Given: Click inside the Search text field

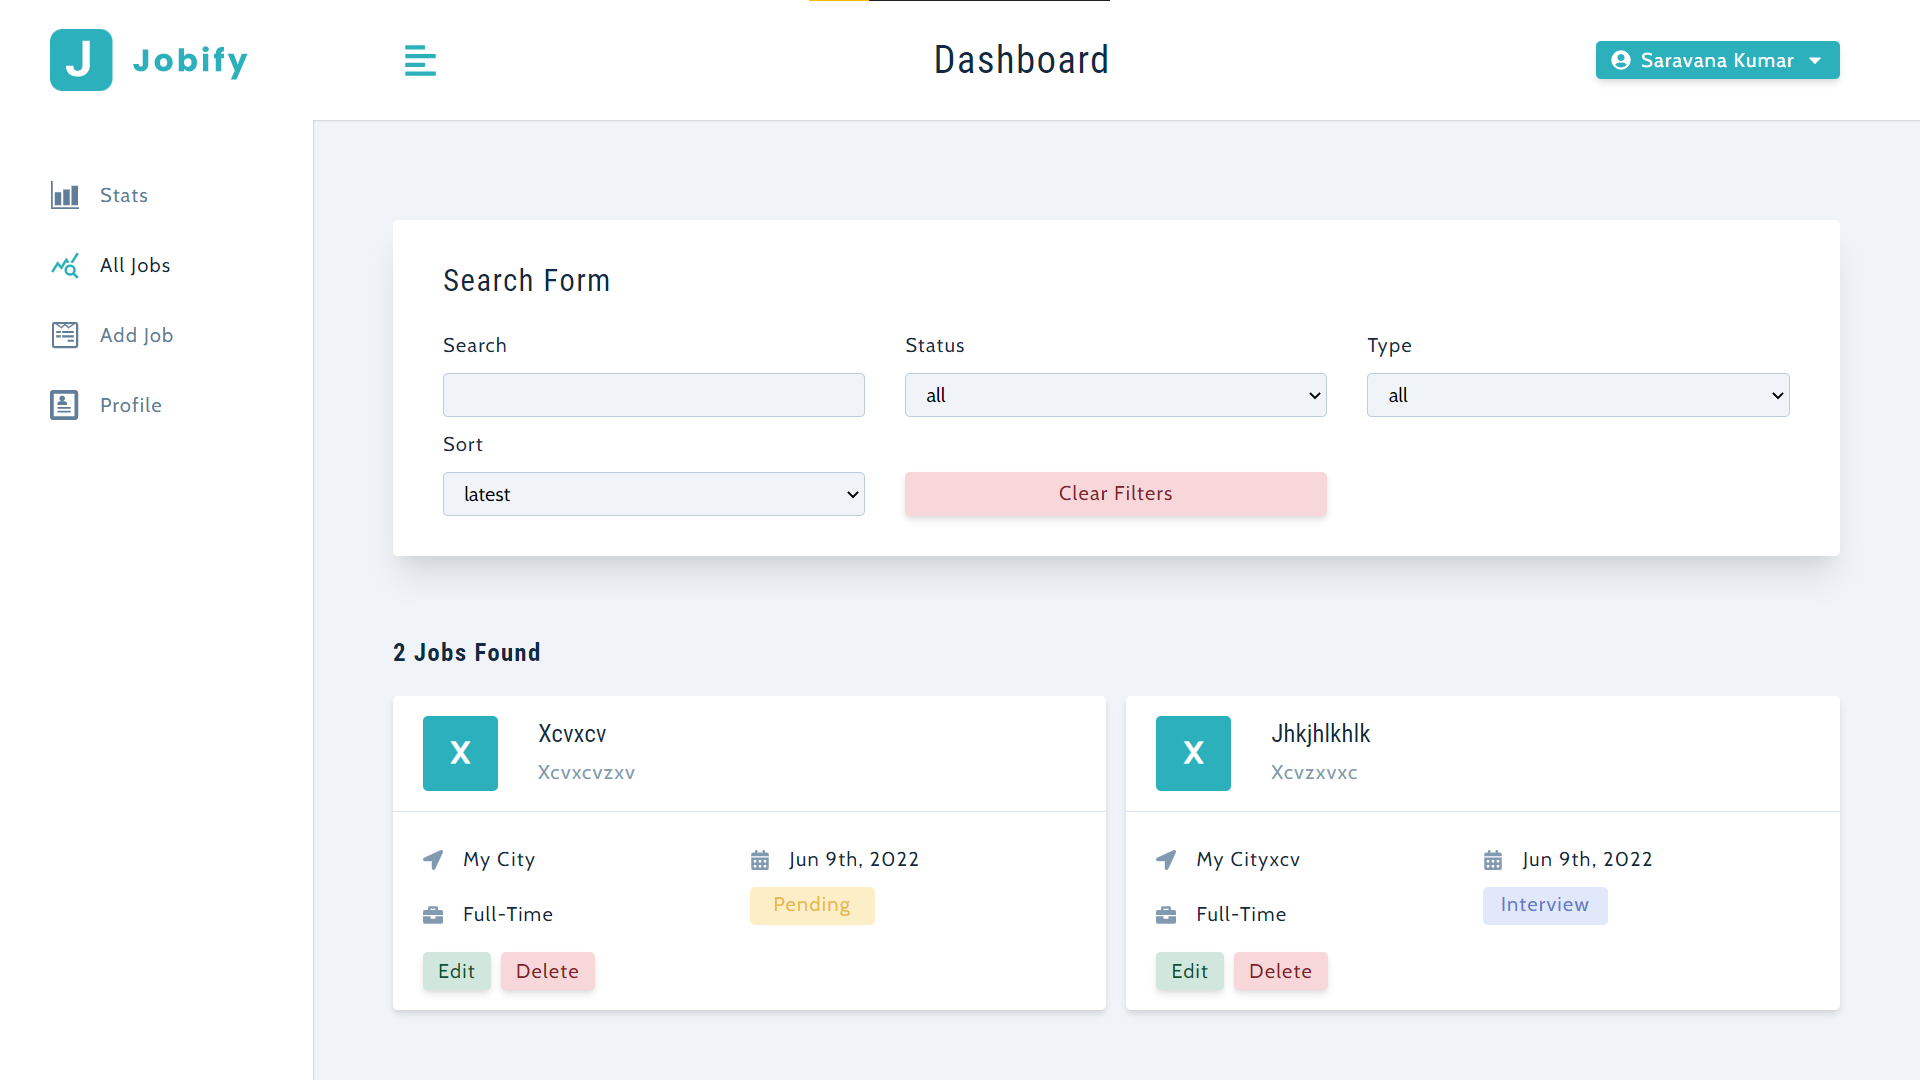Looking at the screenshot, I should [x=653, y=395].
